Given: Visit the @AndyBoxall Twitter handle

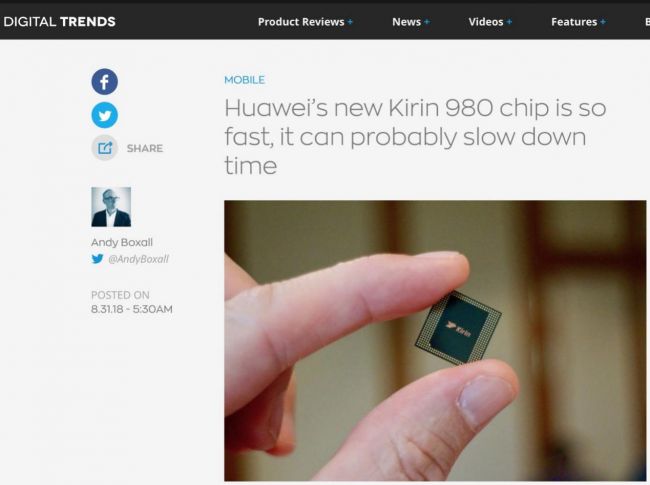Looking at the screenshot, I should tap(138, 259).
